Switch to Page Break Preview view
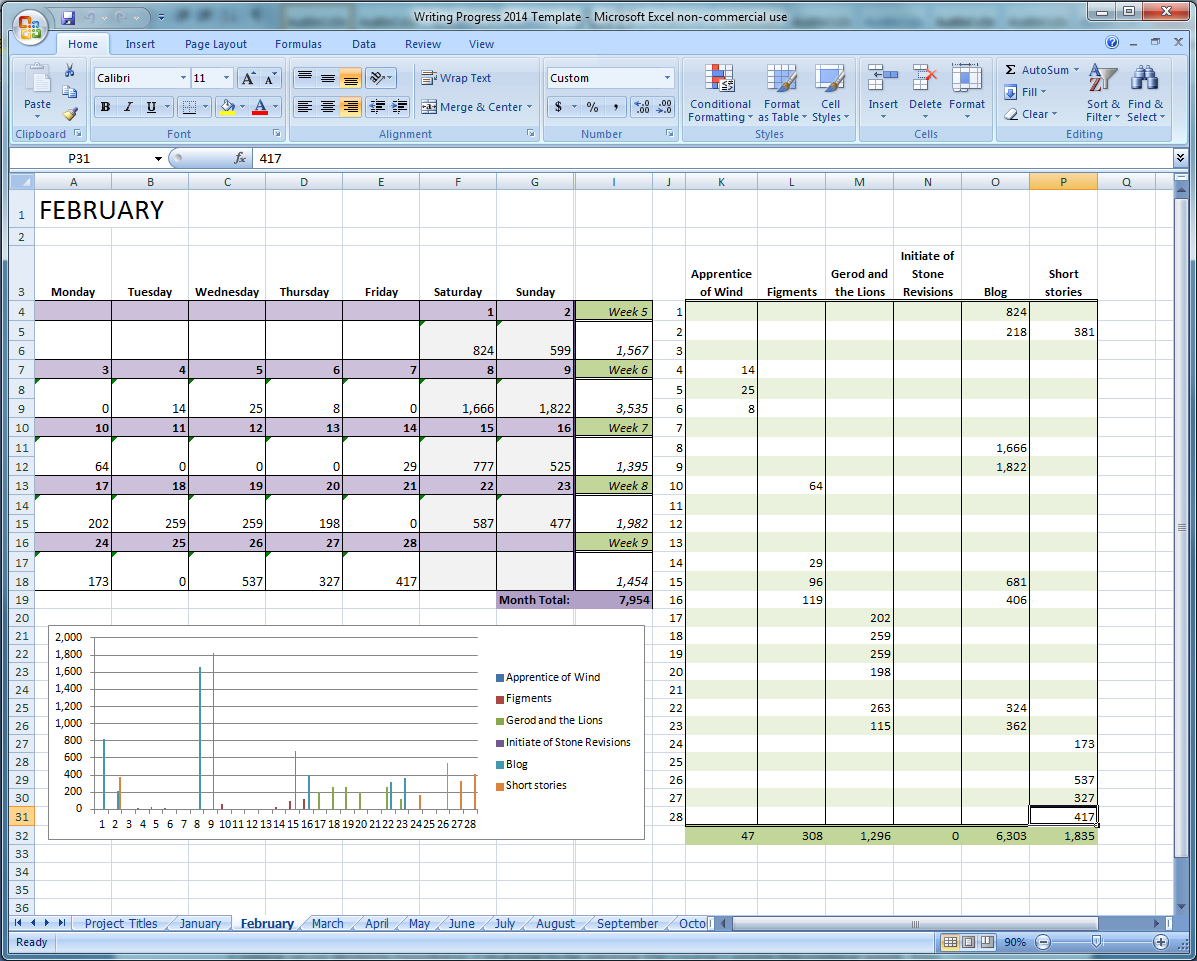The height and width of the screenshot is (961, 1197). pyautogui.click(x=988, y=942)
